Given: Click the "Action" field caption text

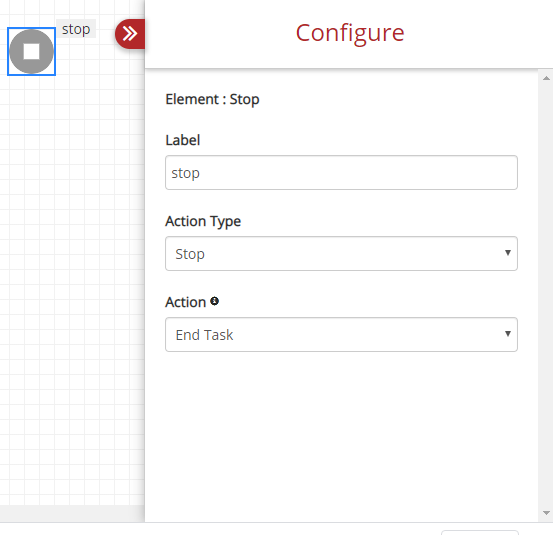Looking at the screenshot, I should coord(186,302).
